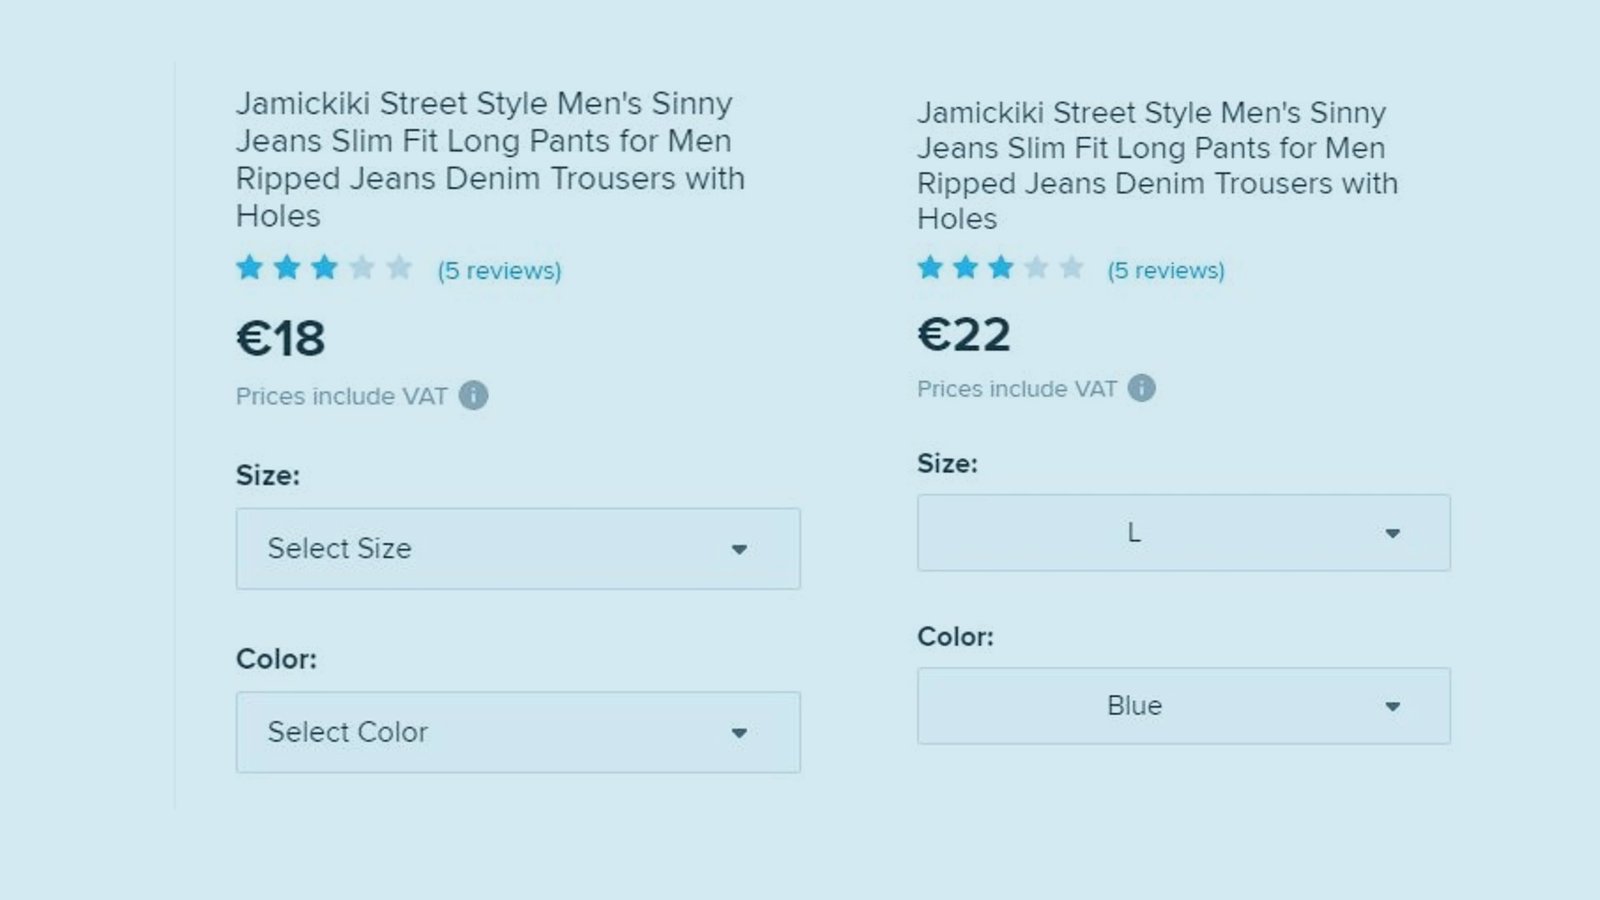Click the VAT info icon under €18 price
Screen dimensions: 1600x900
point(473,396)
